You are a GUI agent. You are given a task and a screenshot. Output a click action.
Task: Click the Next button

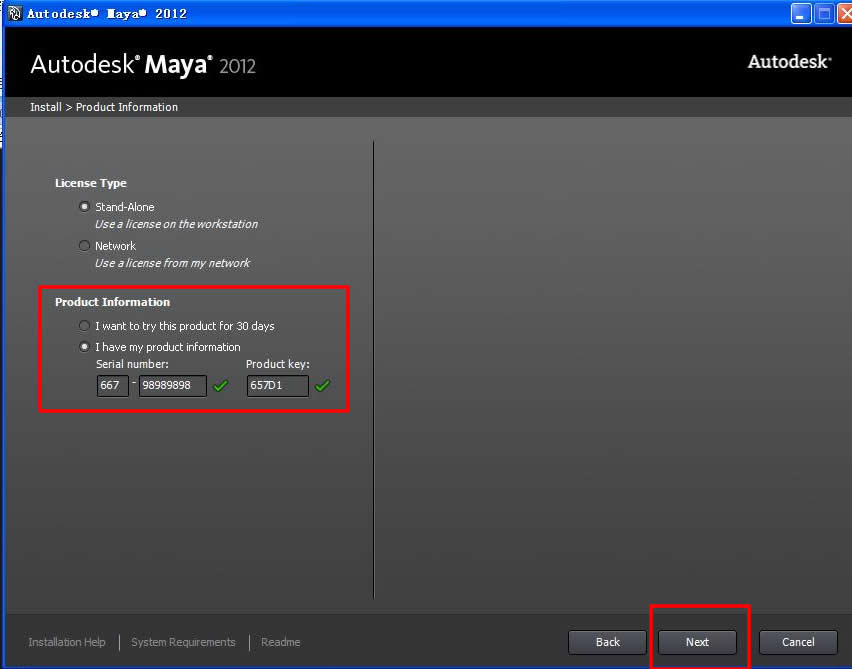pyautogui.click(x=697, y=642)
